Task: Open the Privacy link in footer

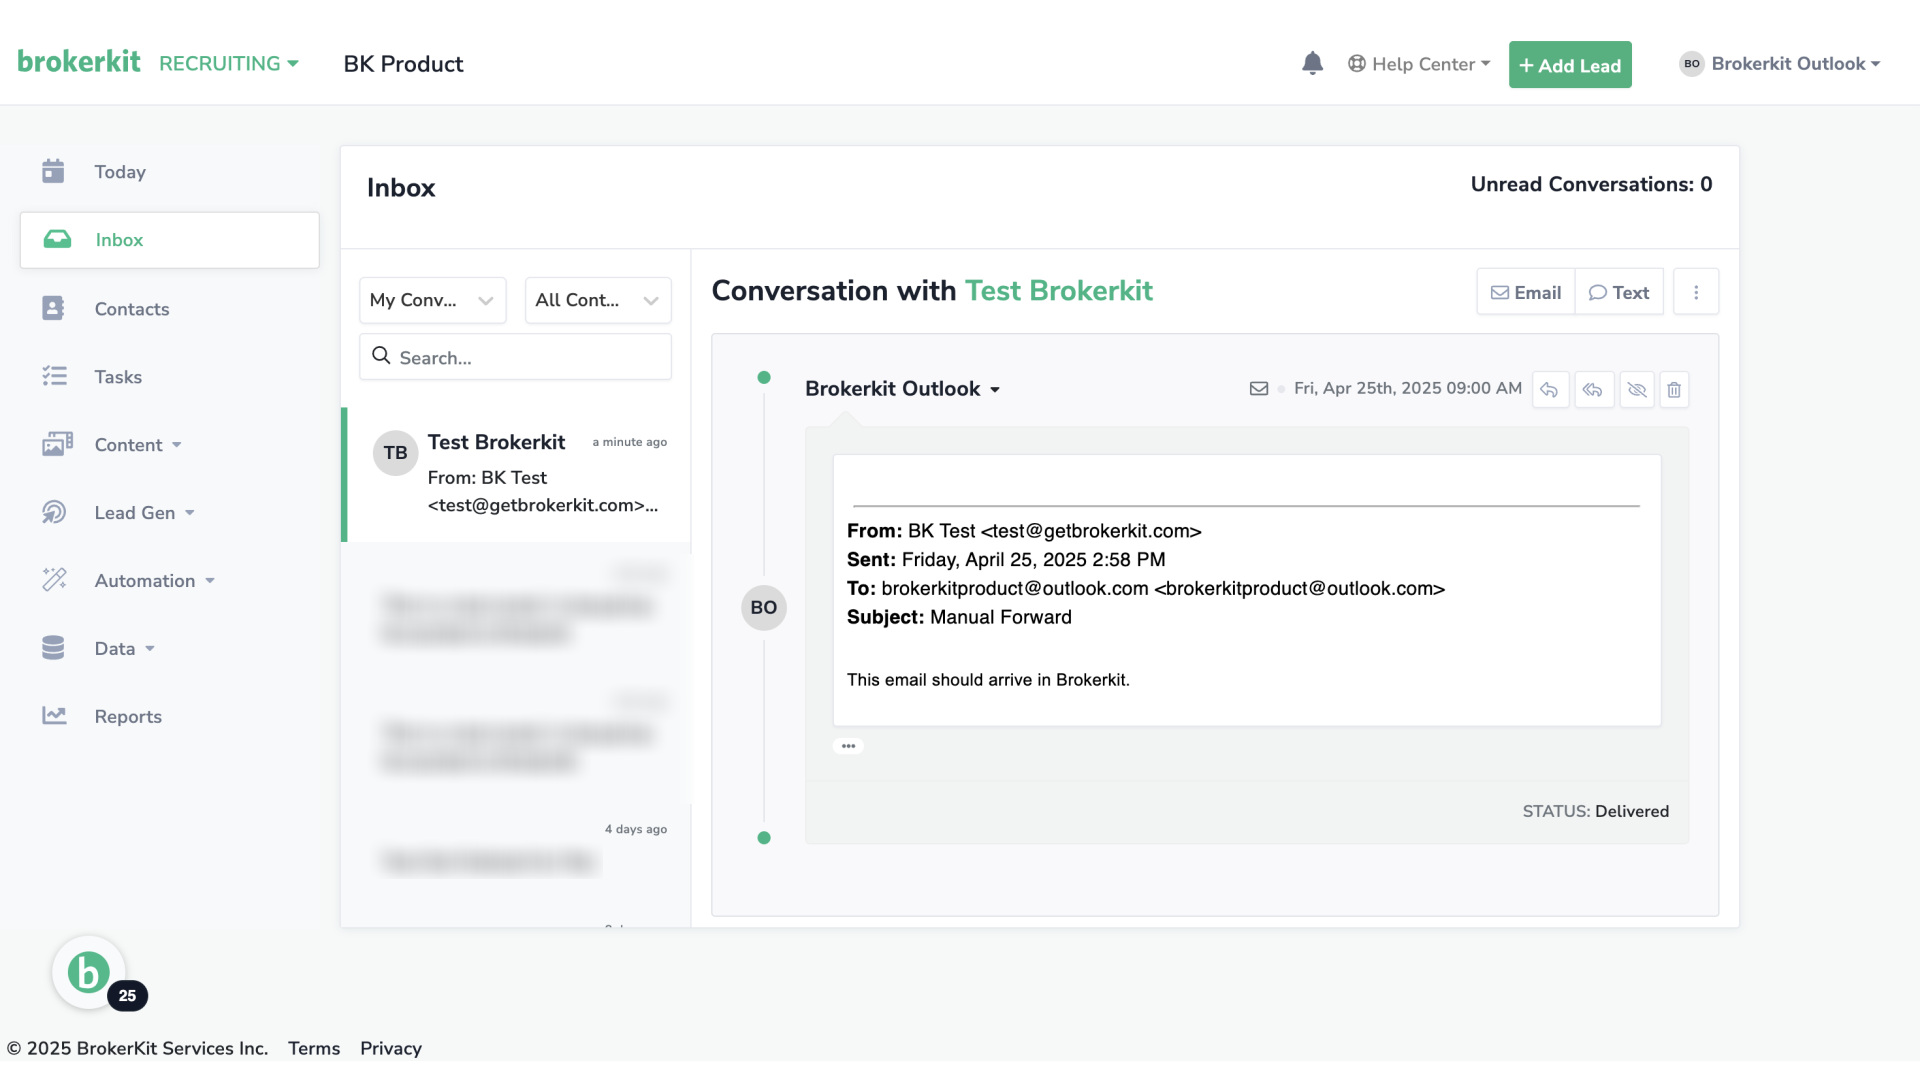Action: pos(391,1048)
